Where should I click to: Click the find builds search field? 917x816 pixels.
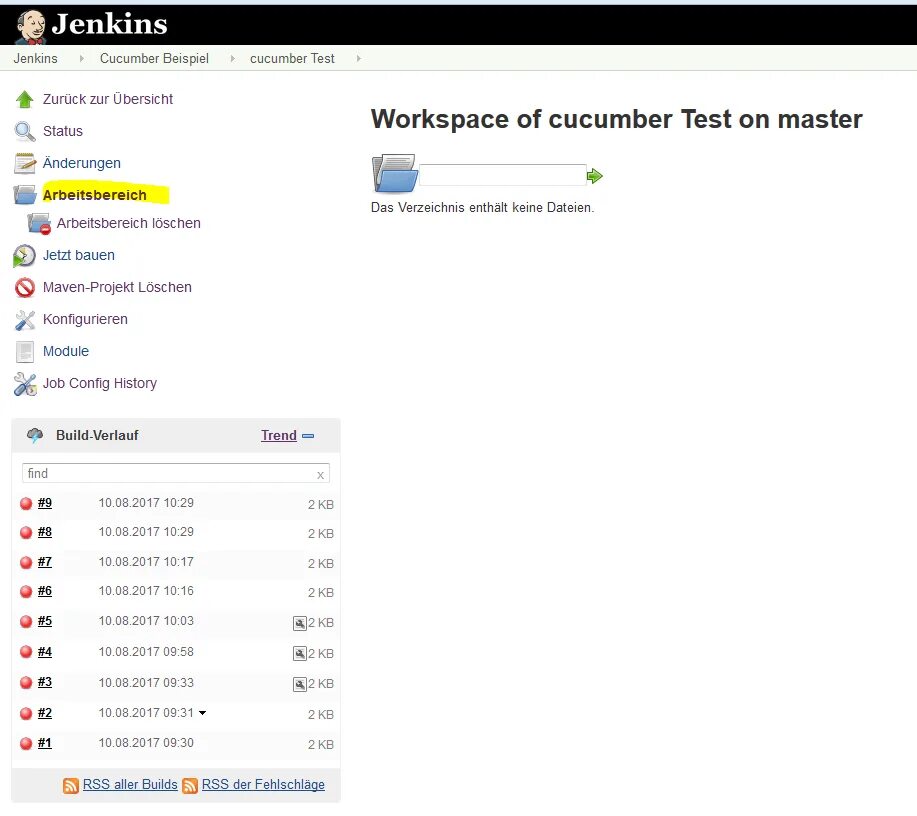tap(175, 473)
